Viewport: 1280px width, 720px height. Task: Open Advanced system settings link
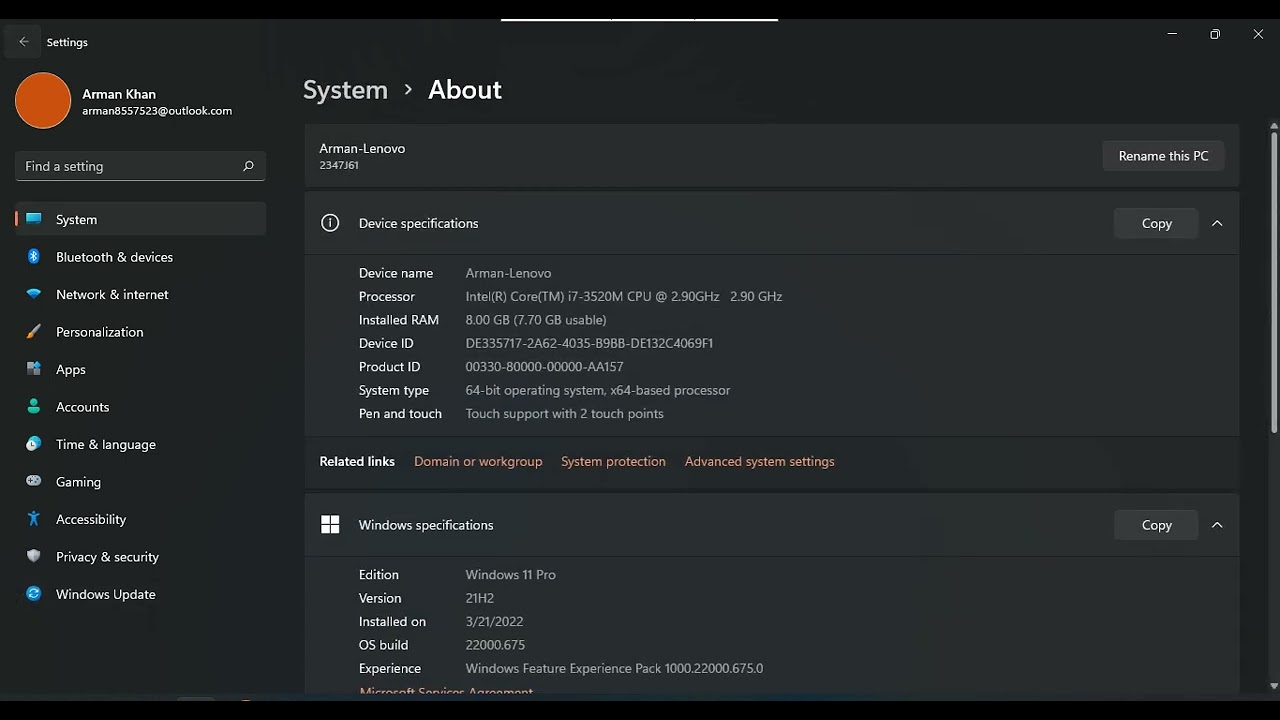(759, 461)
